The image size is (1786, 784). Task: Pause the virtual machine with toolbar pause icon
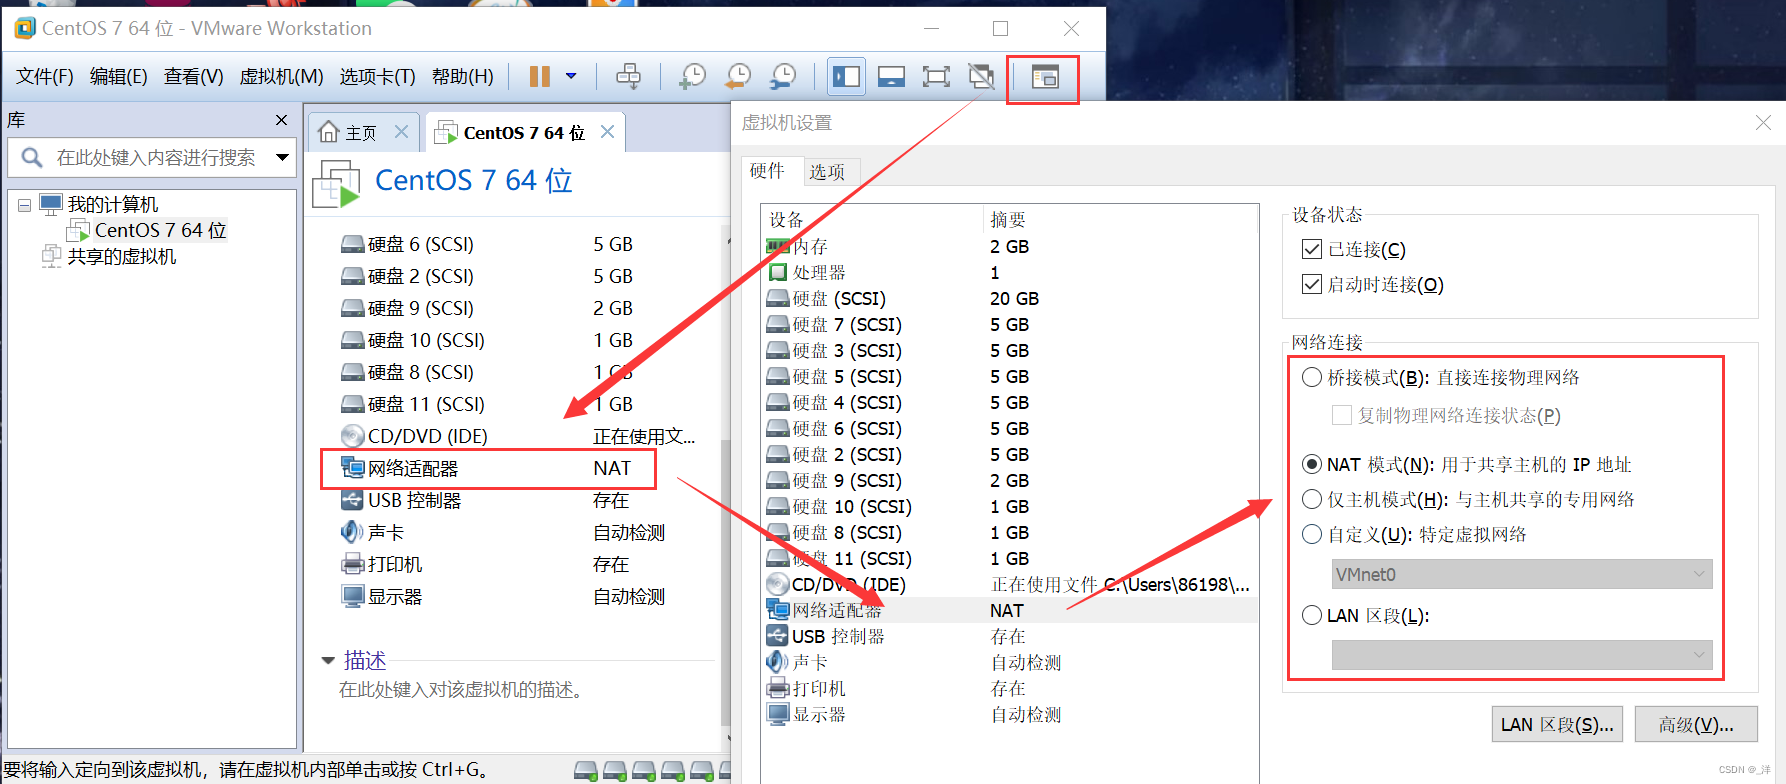(540, 76)
